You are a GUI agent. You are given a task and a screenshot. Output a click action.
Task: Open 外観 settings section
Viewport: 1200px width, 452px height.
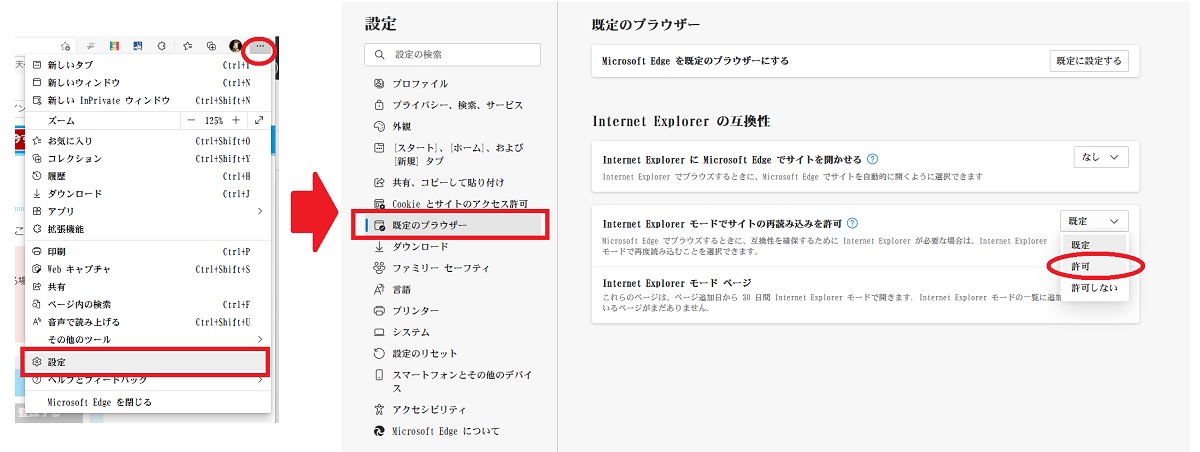tap(453, 127)
